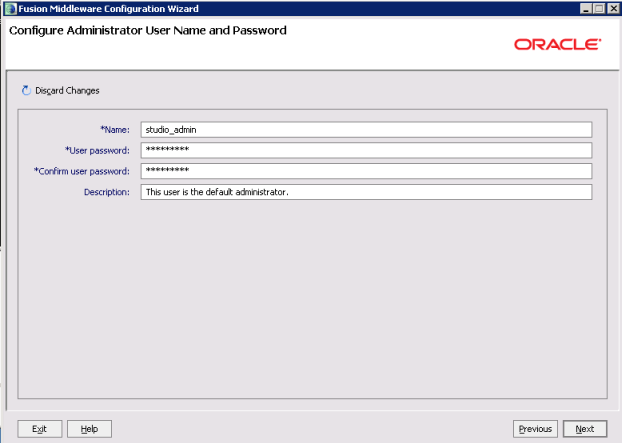Screen dimensions: 622x443
Task: Click the *Name: label
Action: 115,130
